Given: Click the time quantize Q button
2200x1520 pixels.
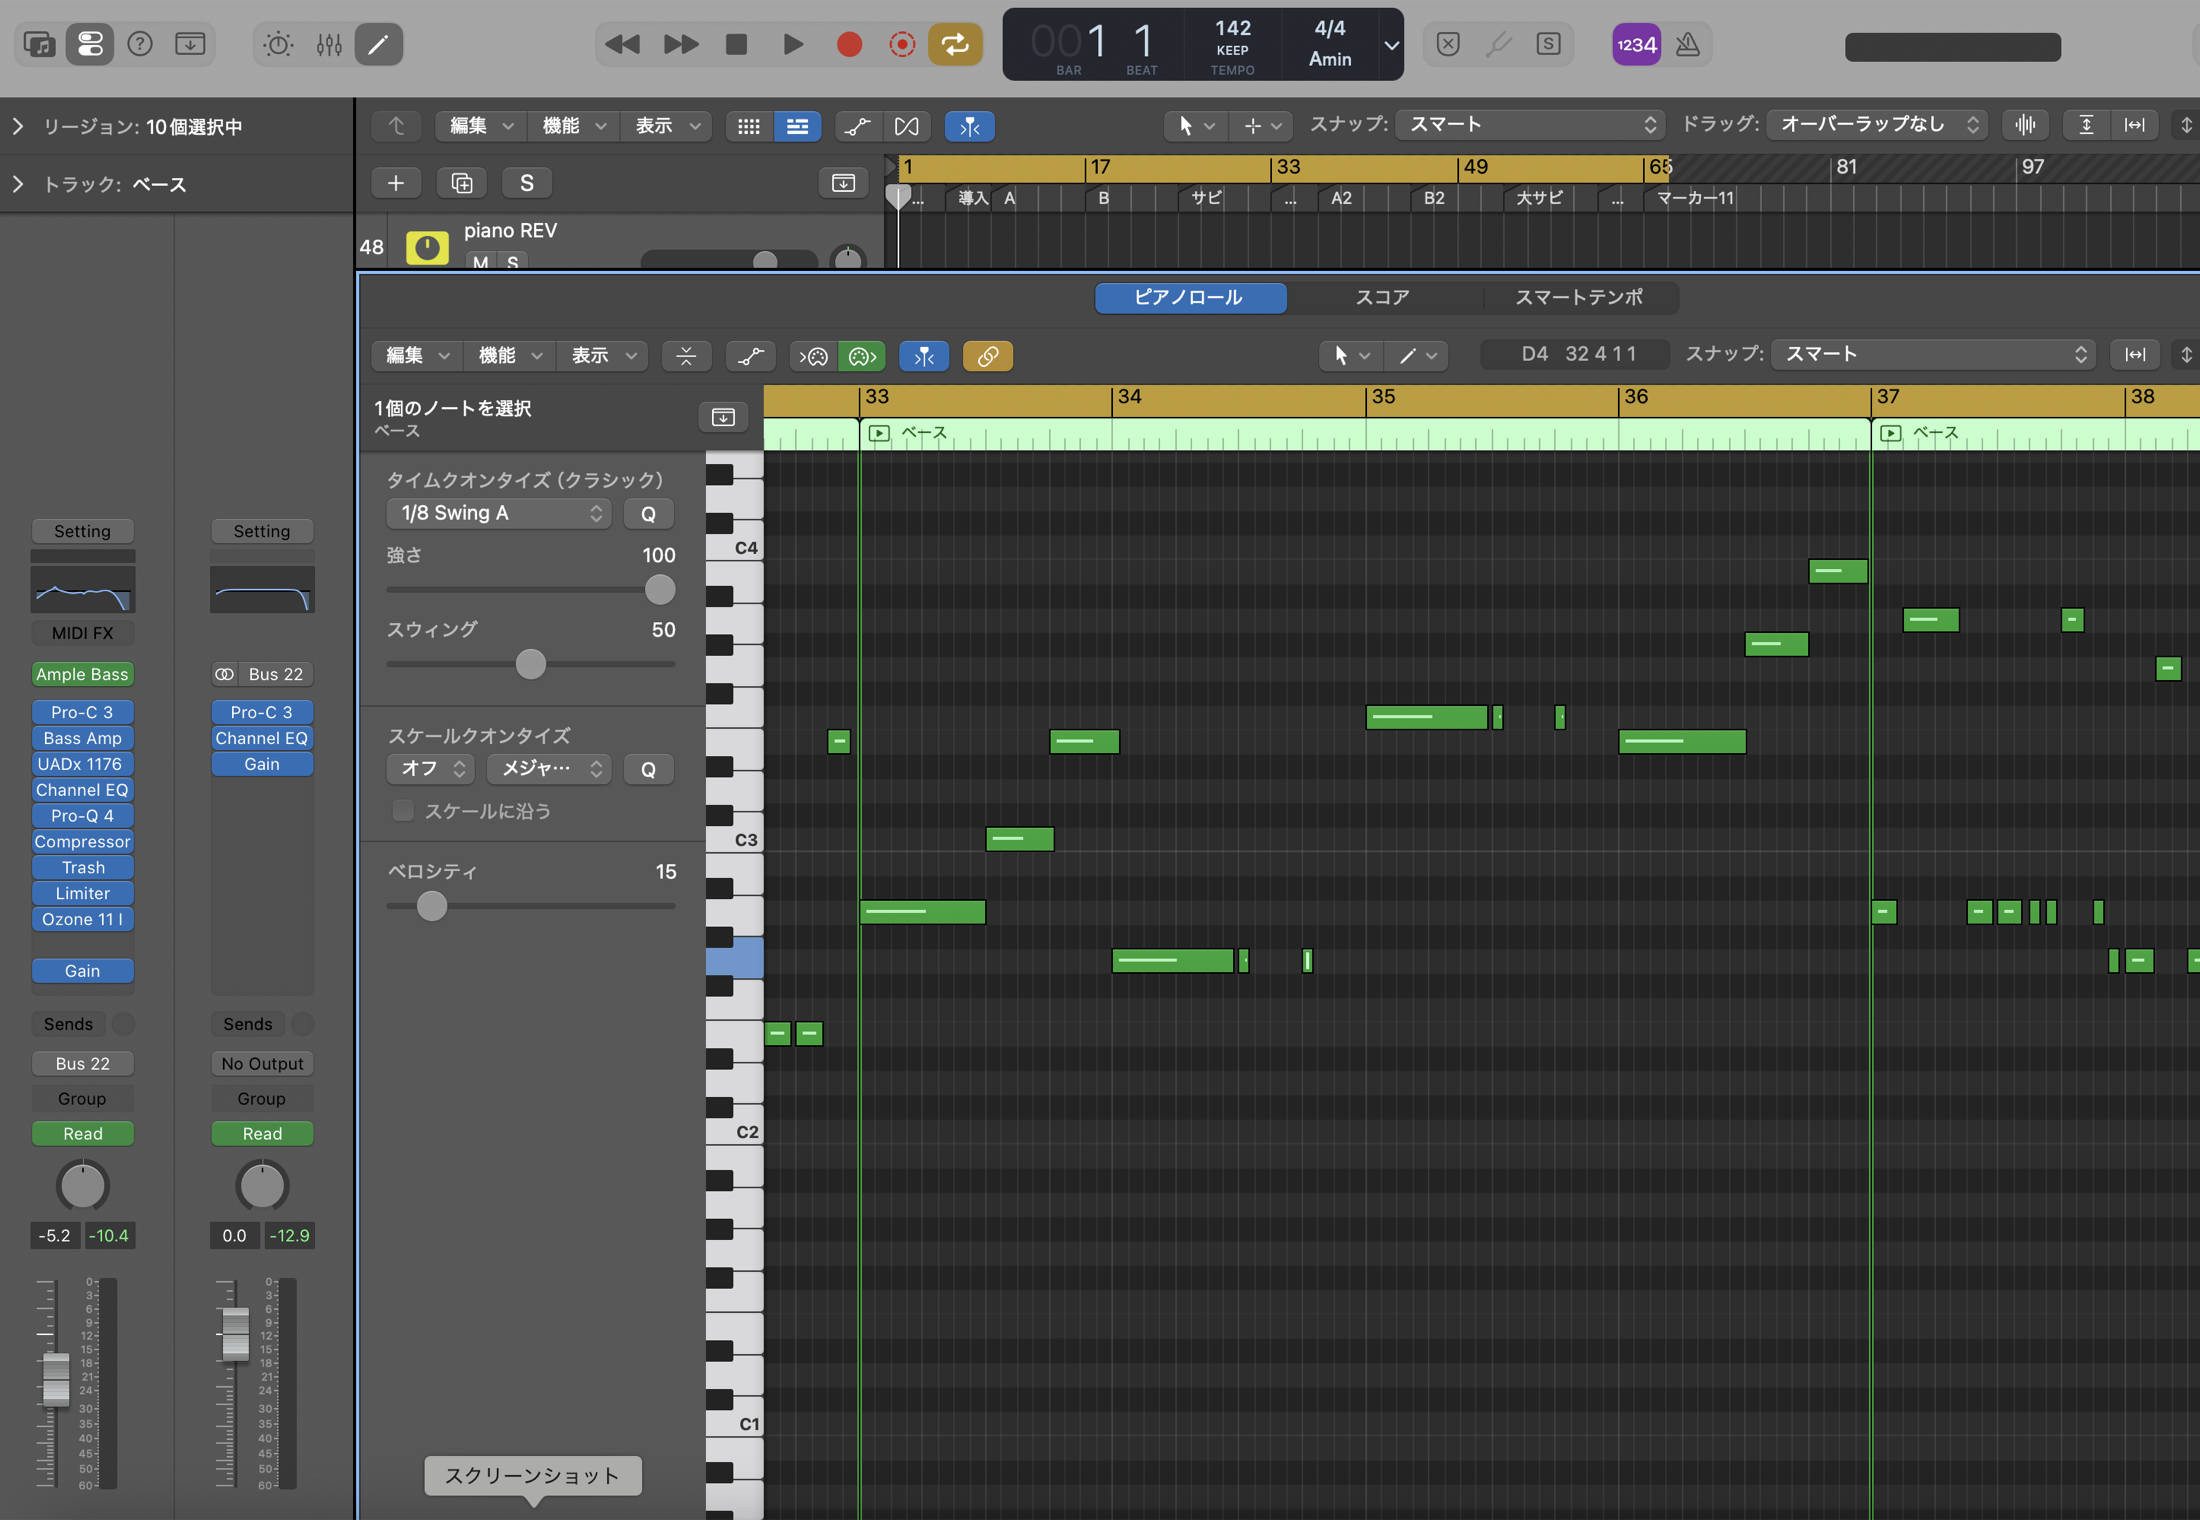Looking at the screenshot, I should pos(648,514).
